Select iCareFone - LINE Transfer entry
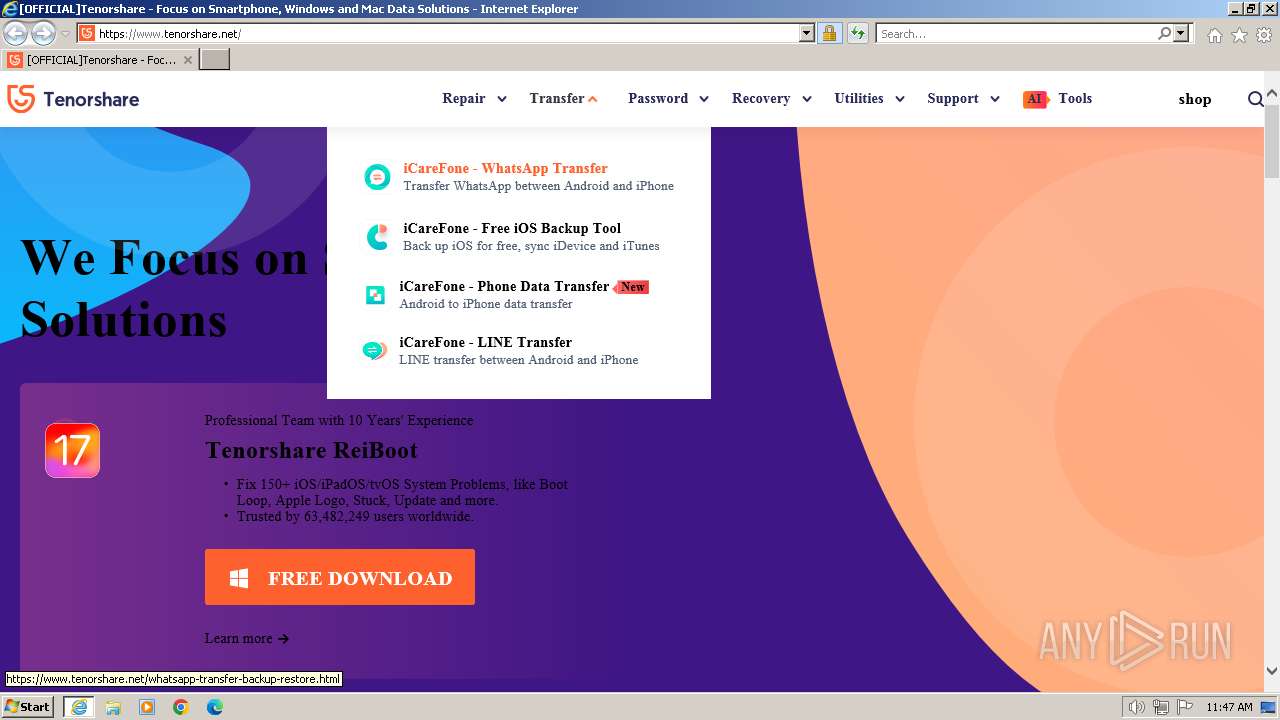Screen dimensions: 1280x720 tap(485, 342)
